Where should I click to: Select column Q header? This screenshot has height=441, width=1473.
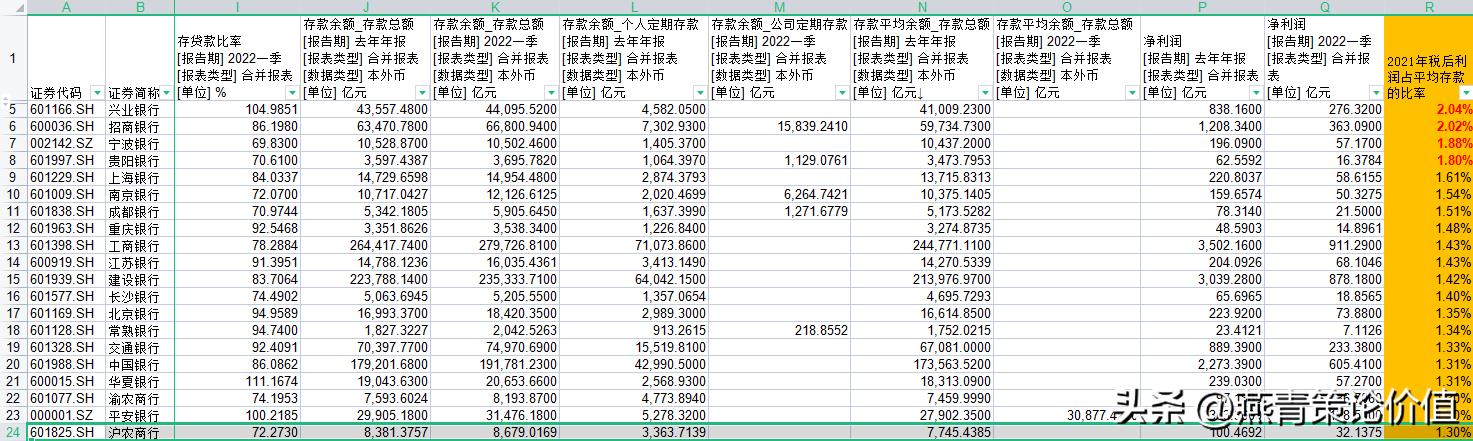pos(1324,7)
